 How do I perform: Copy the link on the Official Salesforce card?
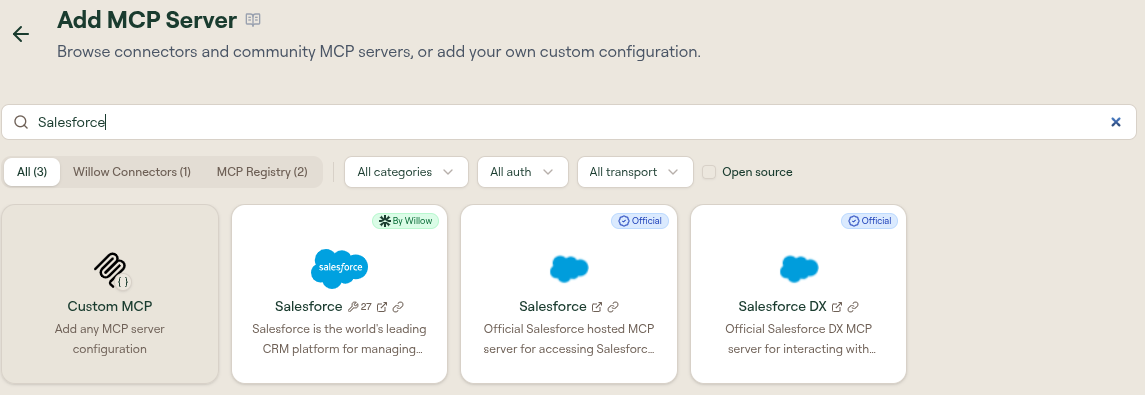[613, 307]
